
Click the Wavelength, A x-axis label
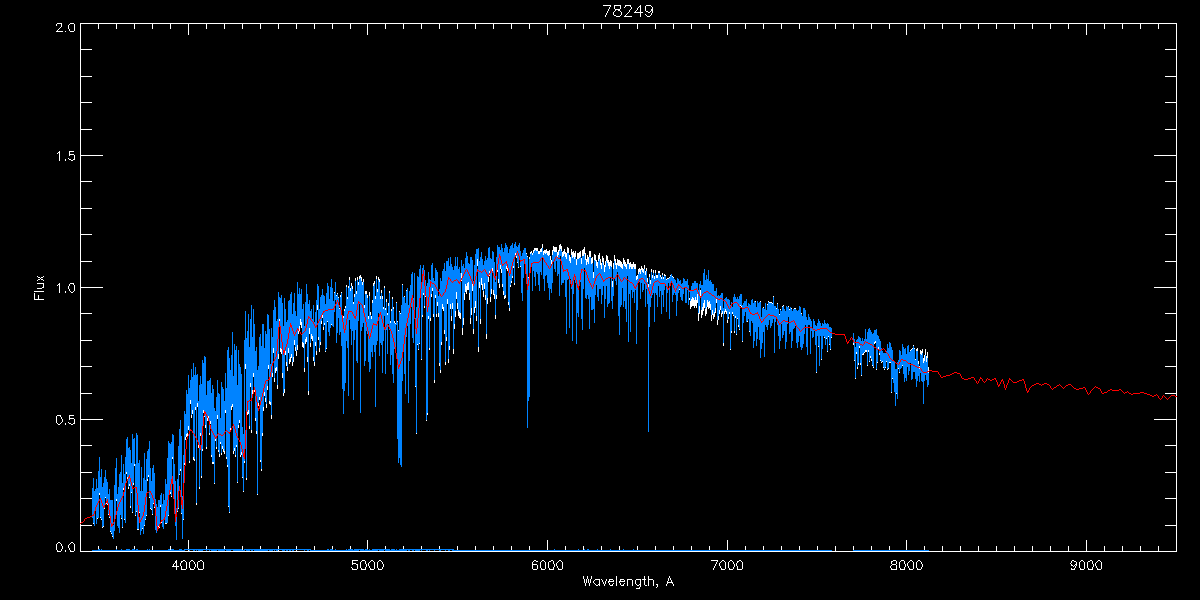click(x=628, y=581)
